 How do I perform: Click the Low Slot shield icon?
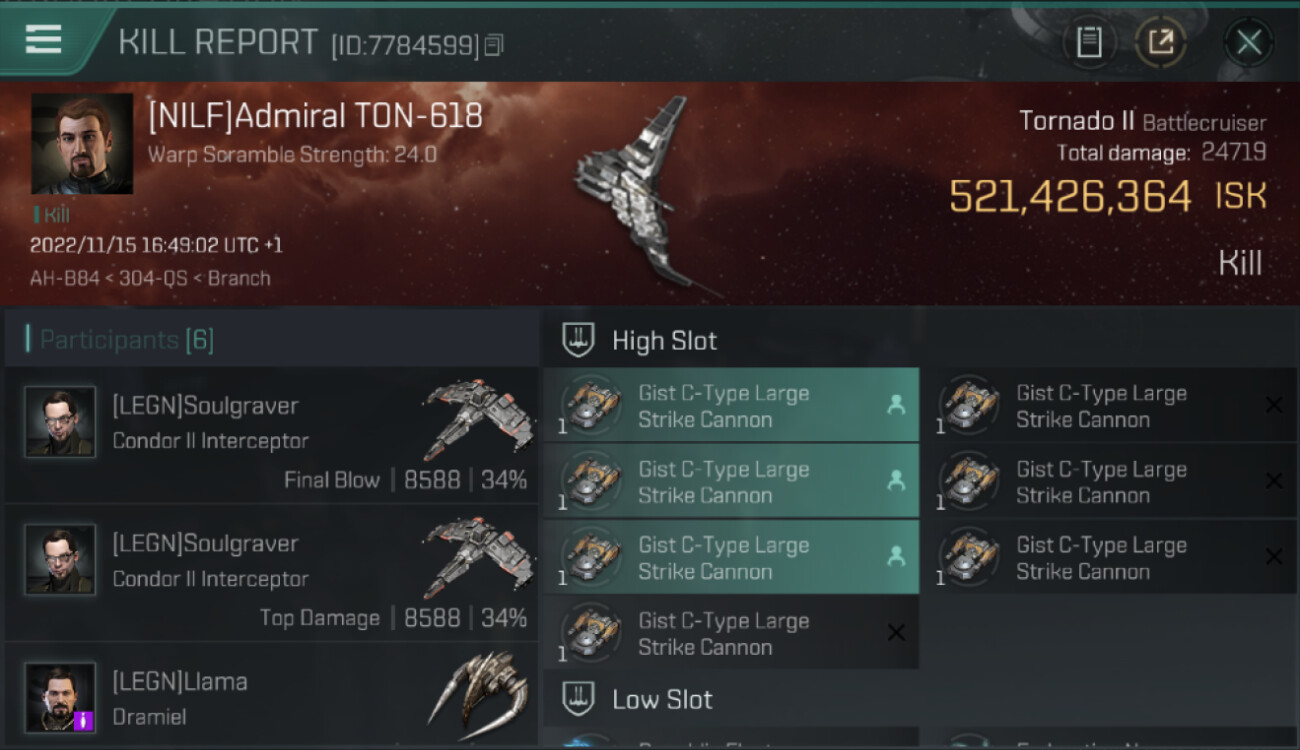[x=578, y=699]
